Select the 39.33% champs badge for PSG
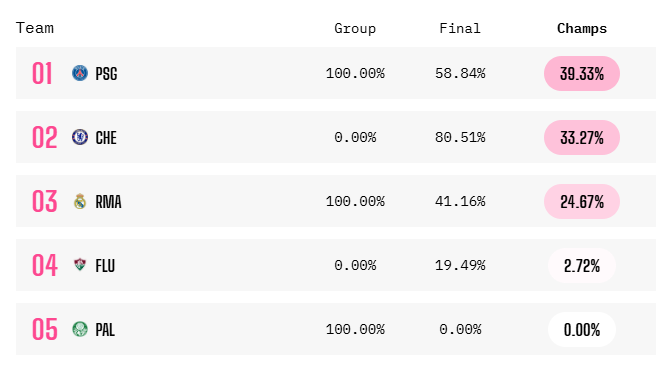The width and height of the screenshot is (660, 366). [x=582, y=73]
